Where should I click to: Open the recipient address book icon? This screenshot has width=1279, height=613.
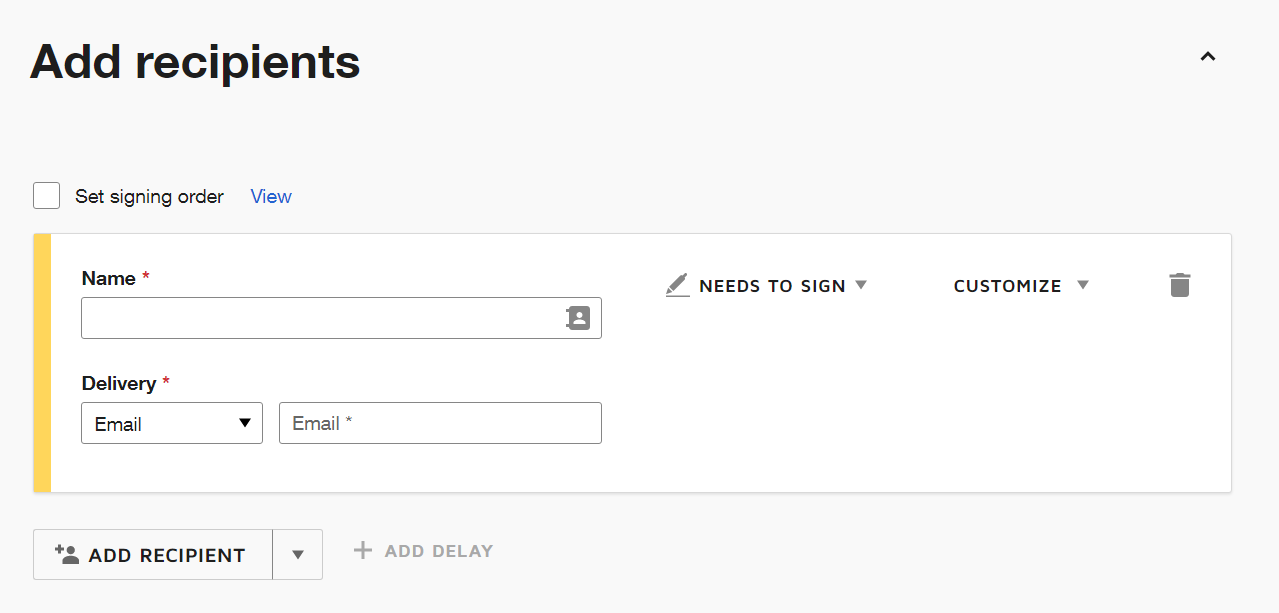[578, 318]
